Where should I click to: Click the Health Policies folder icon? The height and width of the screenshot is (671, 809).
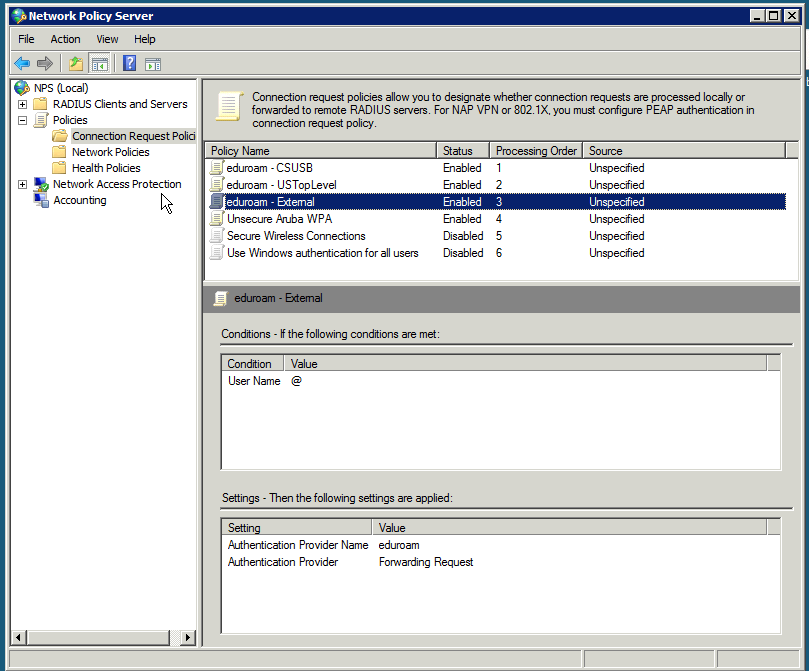59,168
